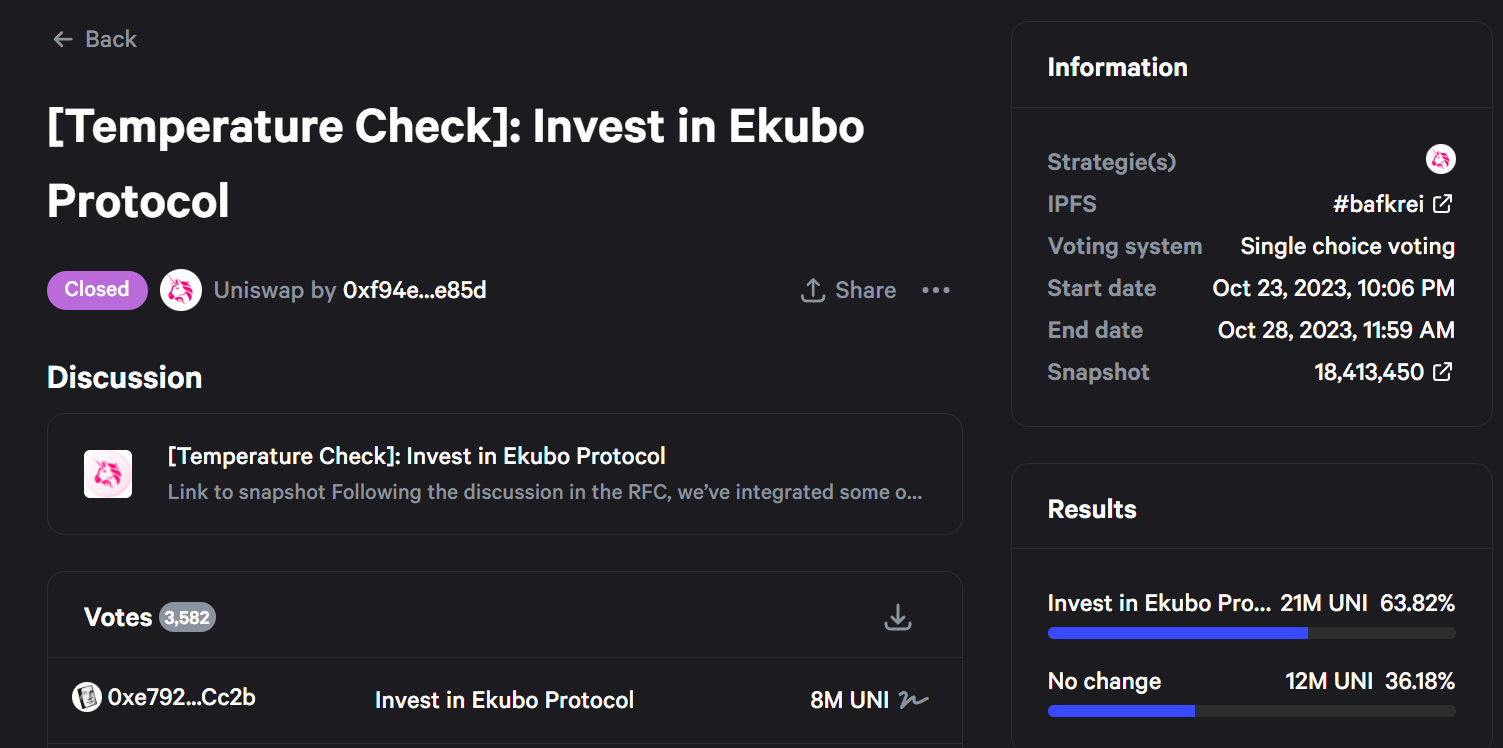Open the Snapshot block external link icon
The width and height of the screenshot is (1503, 748).
(x=1441, y=371)
